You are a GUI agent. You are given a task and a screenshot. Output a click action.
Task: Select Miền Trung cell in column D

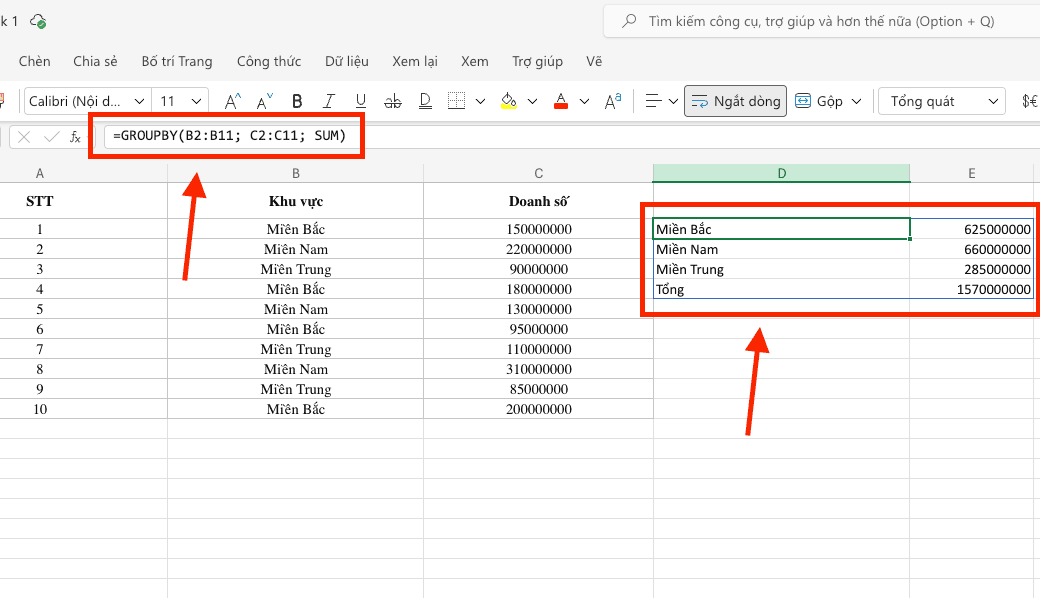pos(781,269)
